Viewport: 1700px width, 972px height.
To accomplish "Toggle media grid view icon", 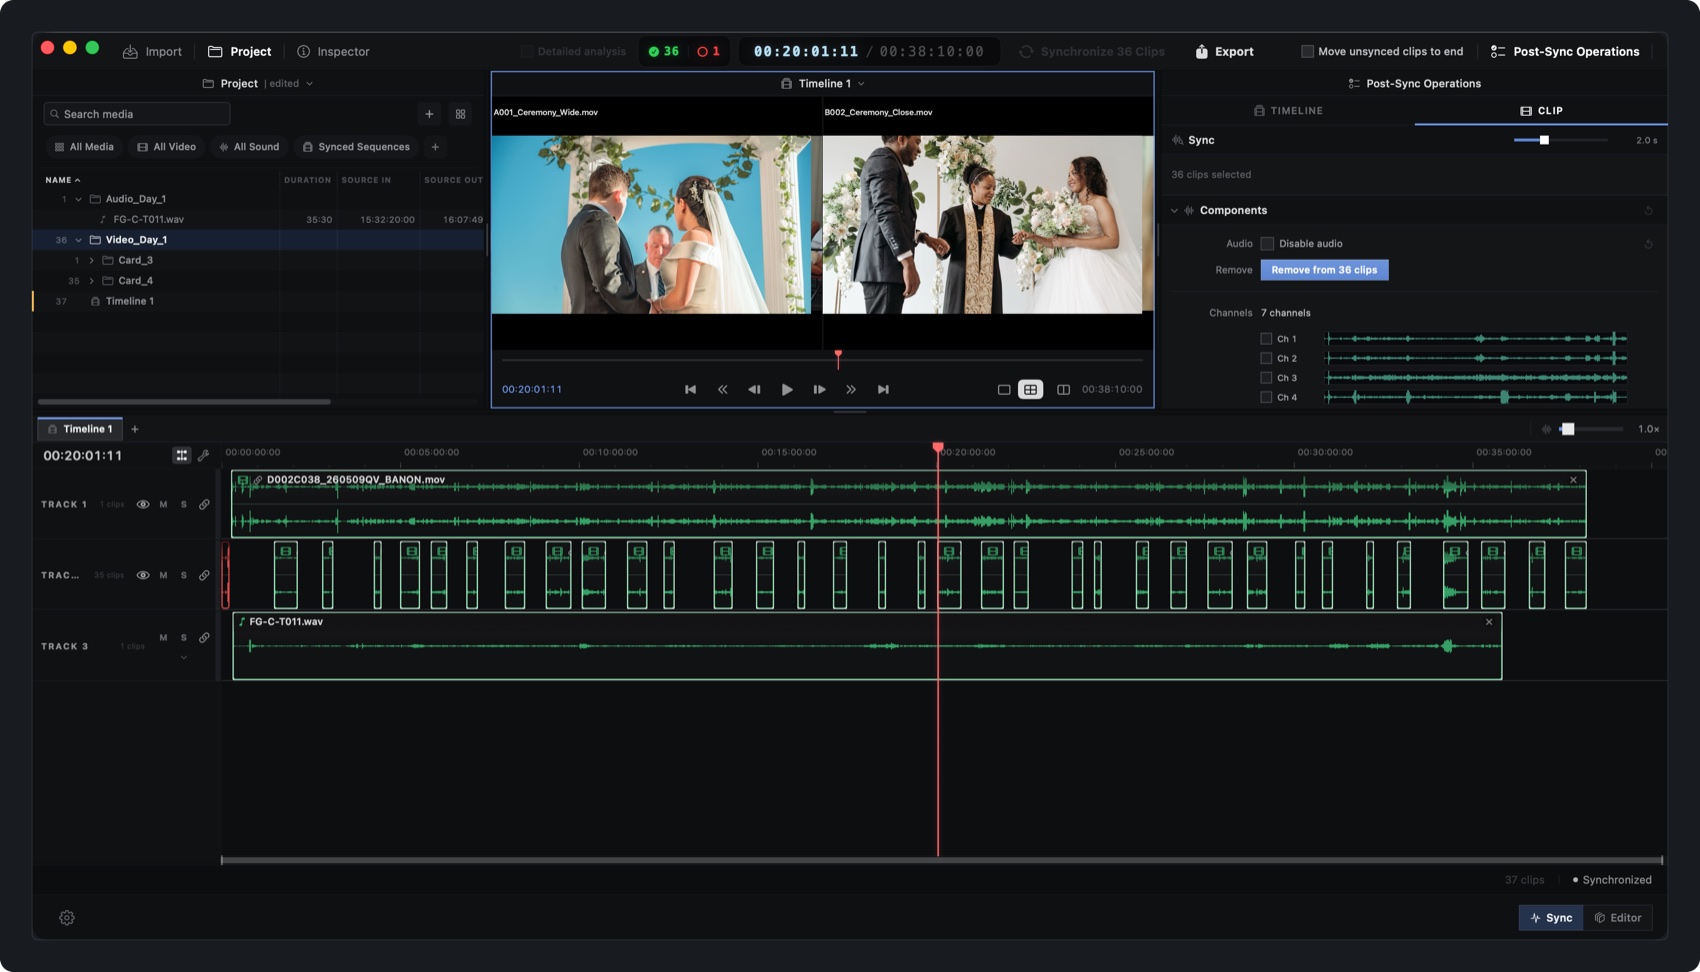I will point(460,114).
